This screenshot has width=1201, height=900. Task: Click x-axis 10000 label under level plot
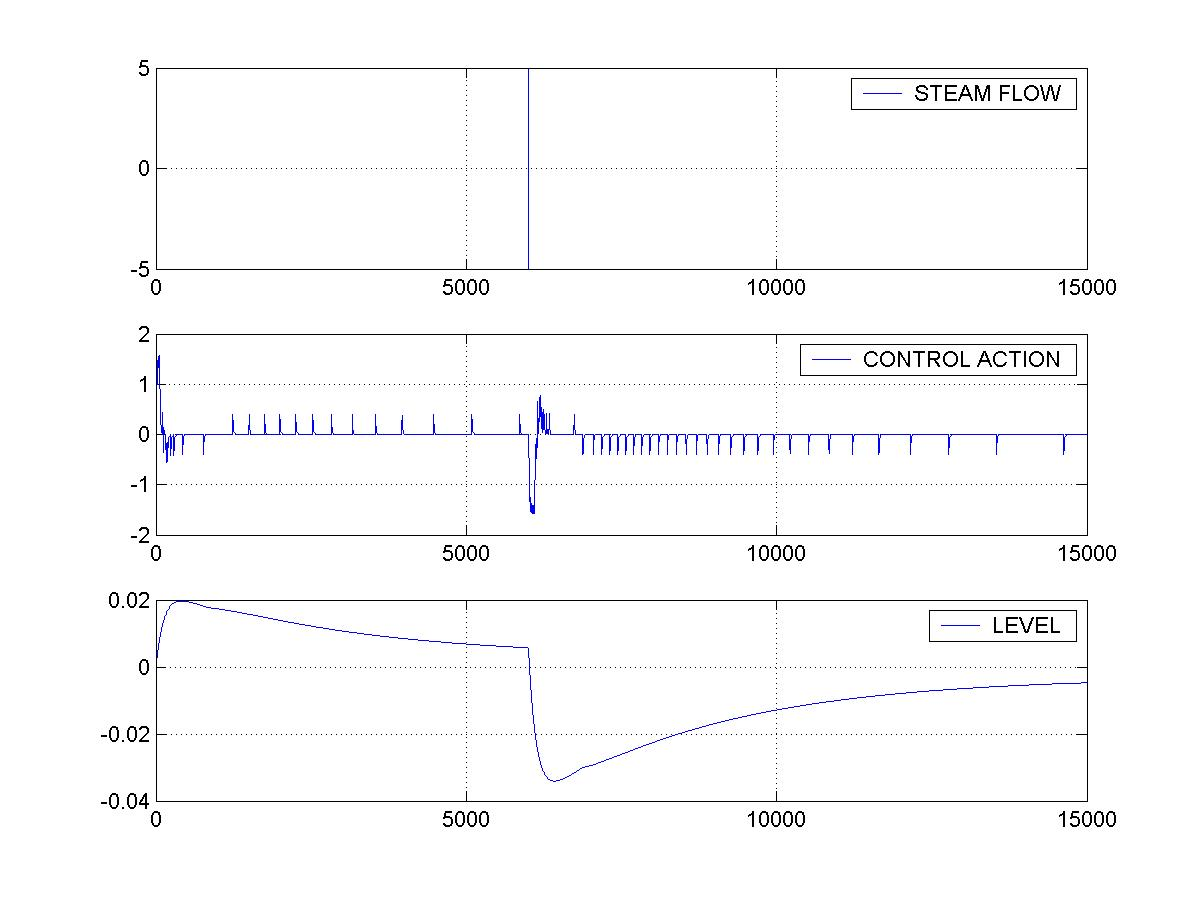click(x=777, y=819)
